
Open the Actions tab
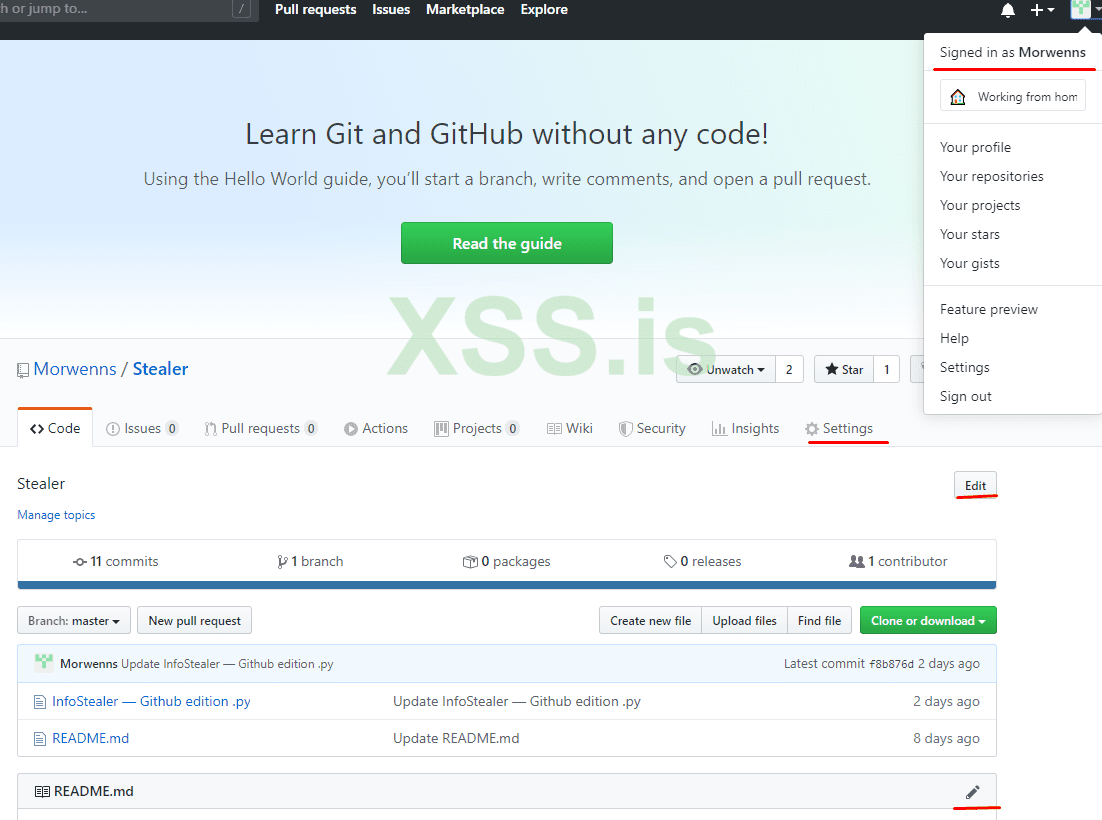[376, 429]
